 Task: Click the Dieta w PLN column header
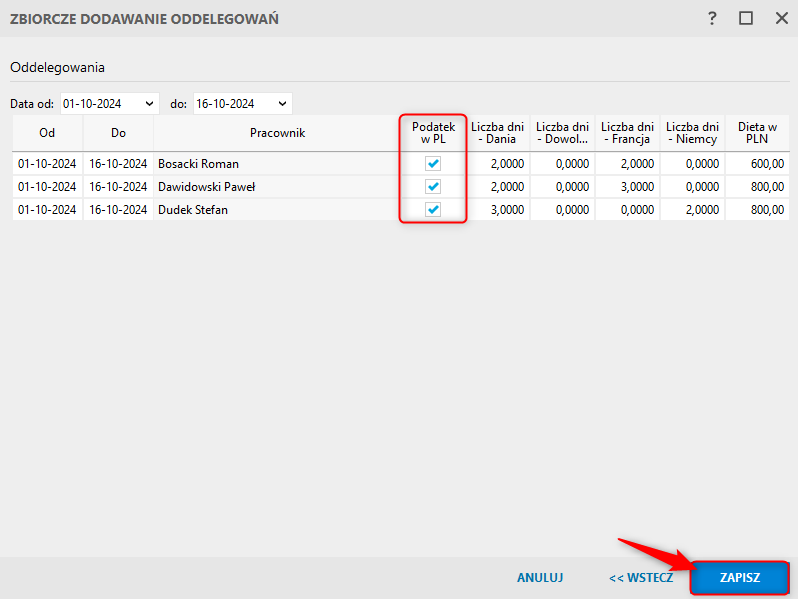757,133
